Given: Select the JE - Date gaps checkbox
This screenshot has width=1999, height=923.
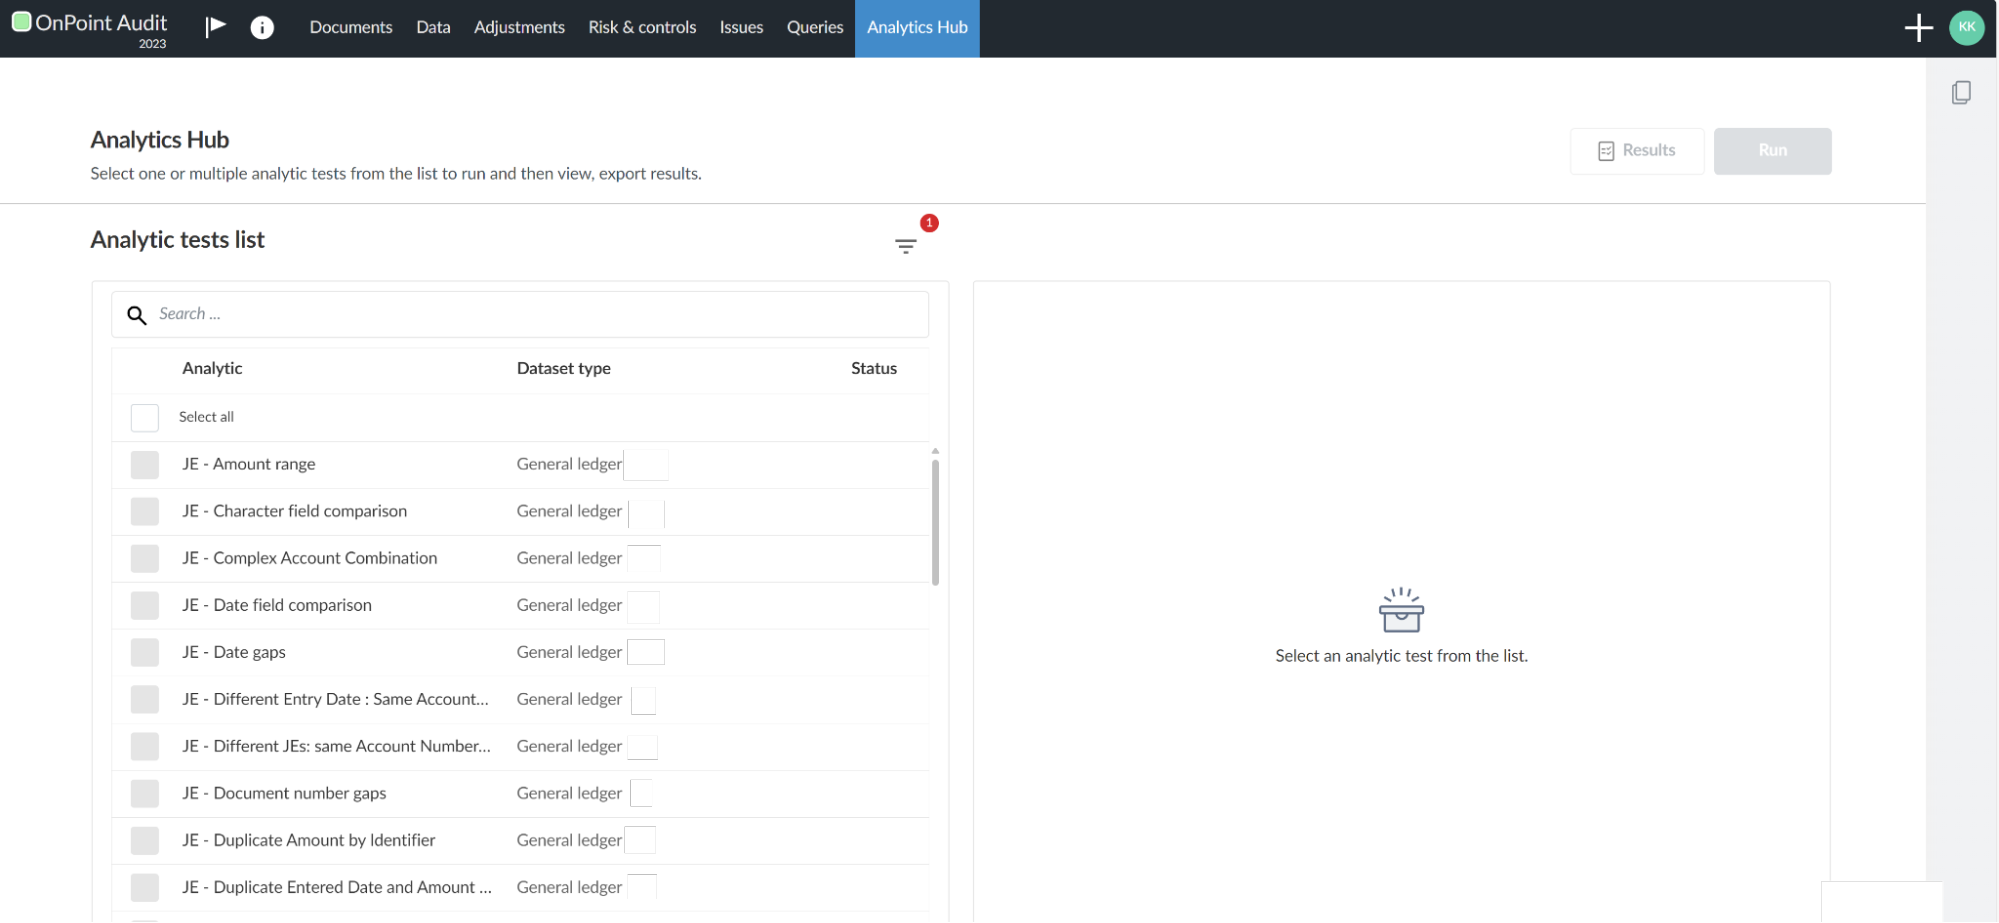Looking at the screenshot, I should [x=145, y=653].
